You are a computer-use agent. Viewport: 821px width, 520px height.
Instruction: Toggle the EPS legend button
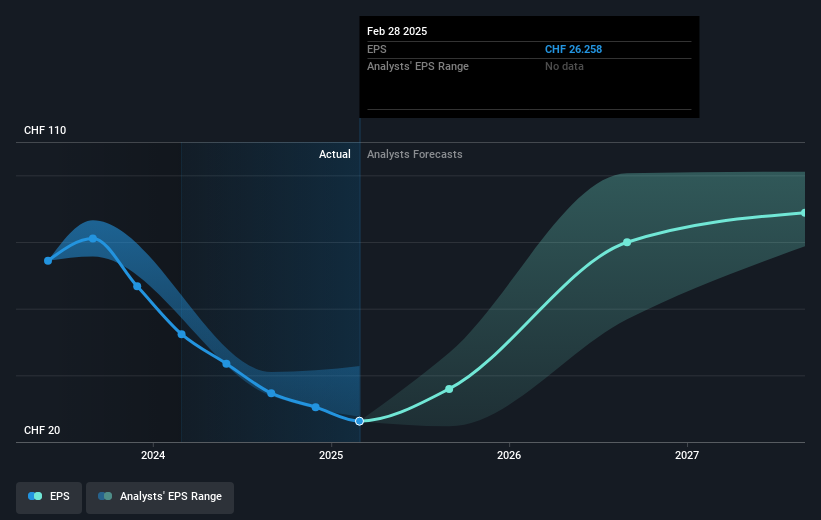point(49,497)
